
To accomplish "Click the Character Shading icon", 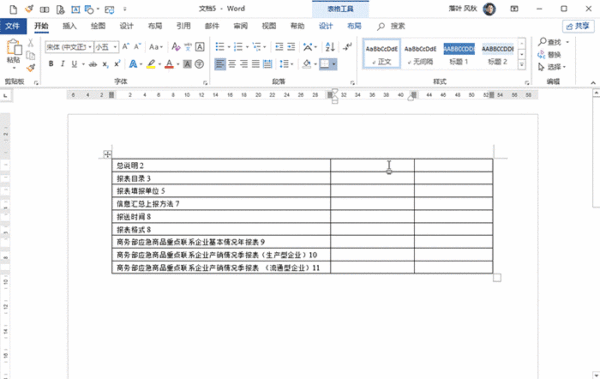I will 187,64.
